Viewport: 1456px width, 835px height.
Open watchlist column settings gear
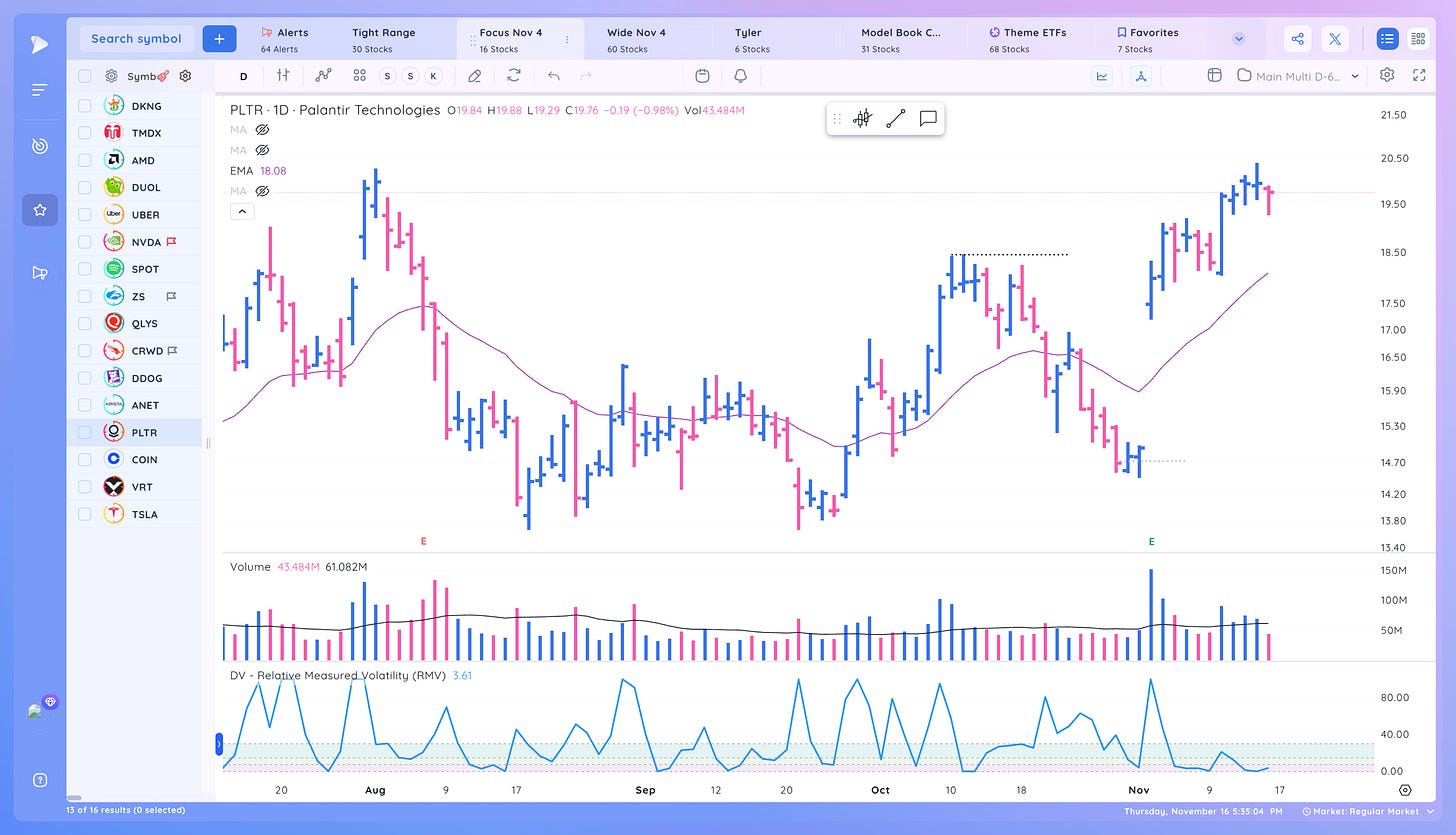(185, 76)
